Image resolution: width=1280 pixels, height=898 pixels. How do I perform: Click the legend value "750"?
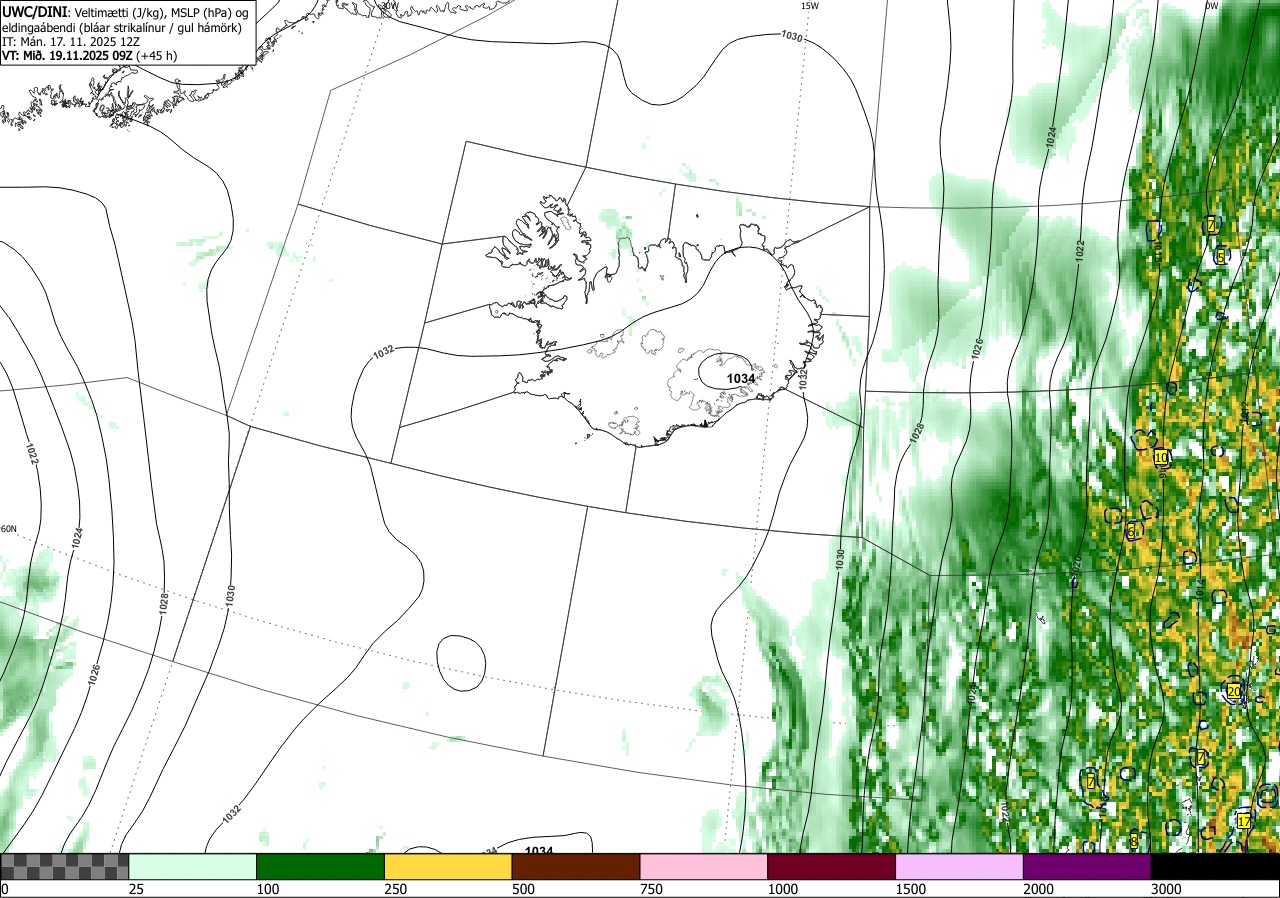tap(653, 889)
